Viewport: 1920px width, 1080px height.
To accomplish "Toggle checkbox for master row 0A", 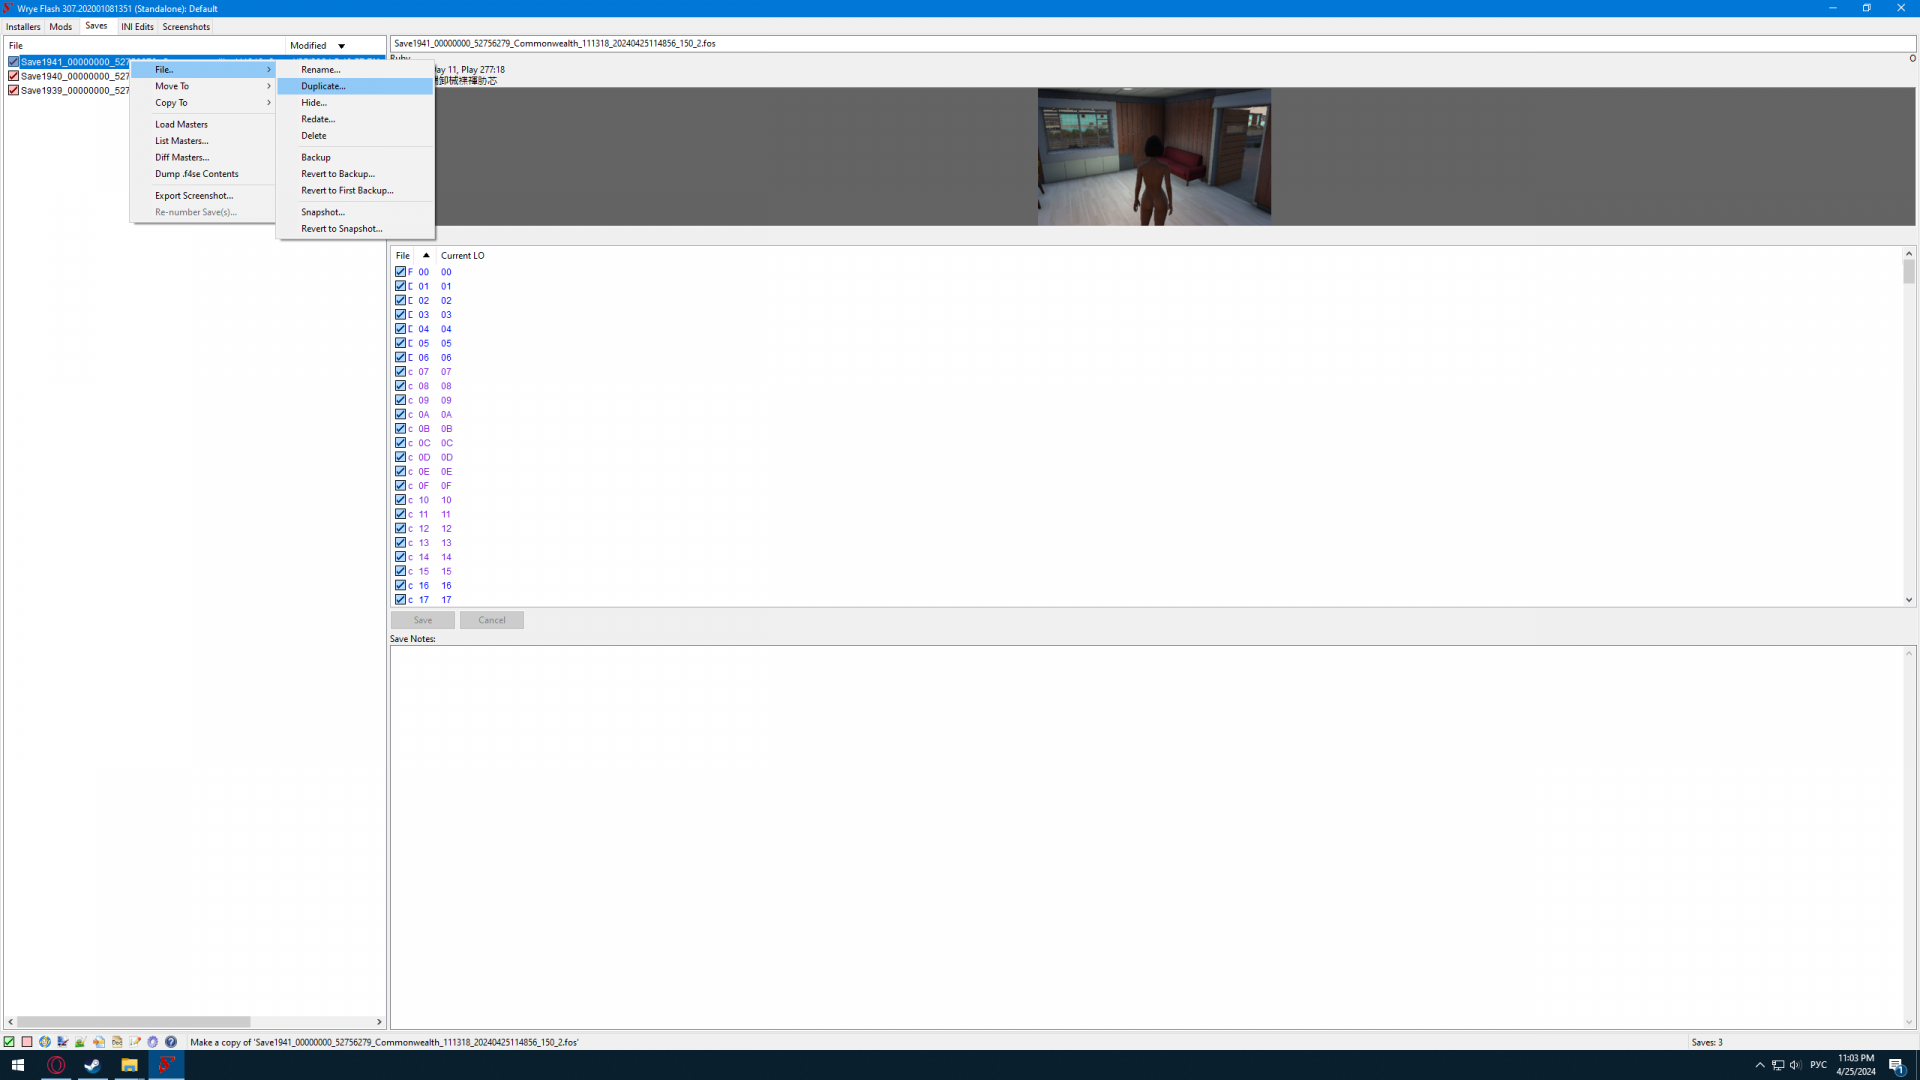I will (400, 414).
